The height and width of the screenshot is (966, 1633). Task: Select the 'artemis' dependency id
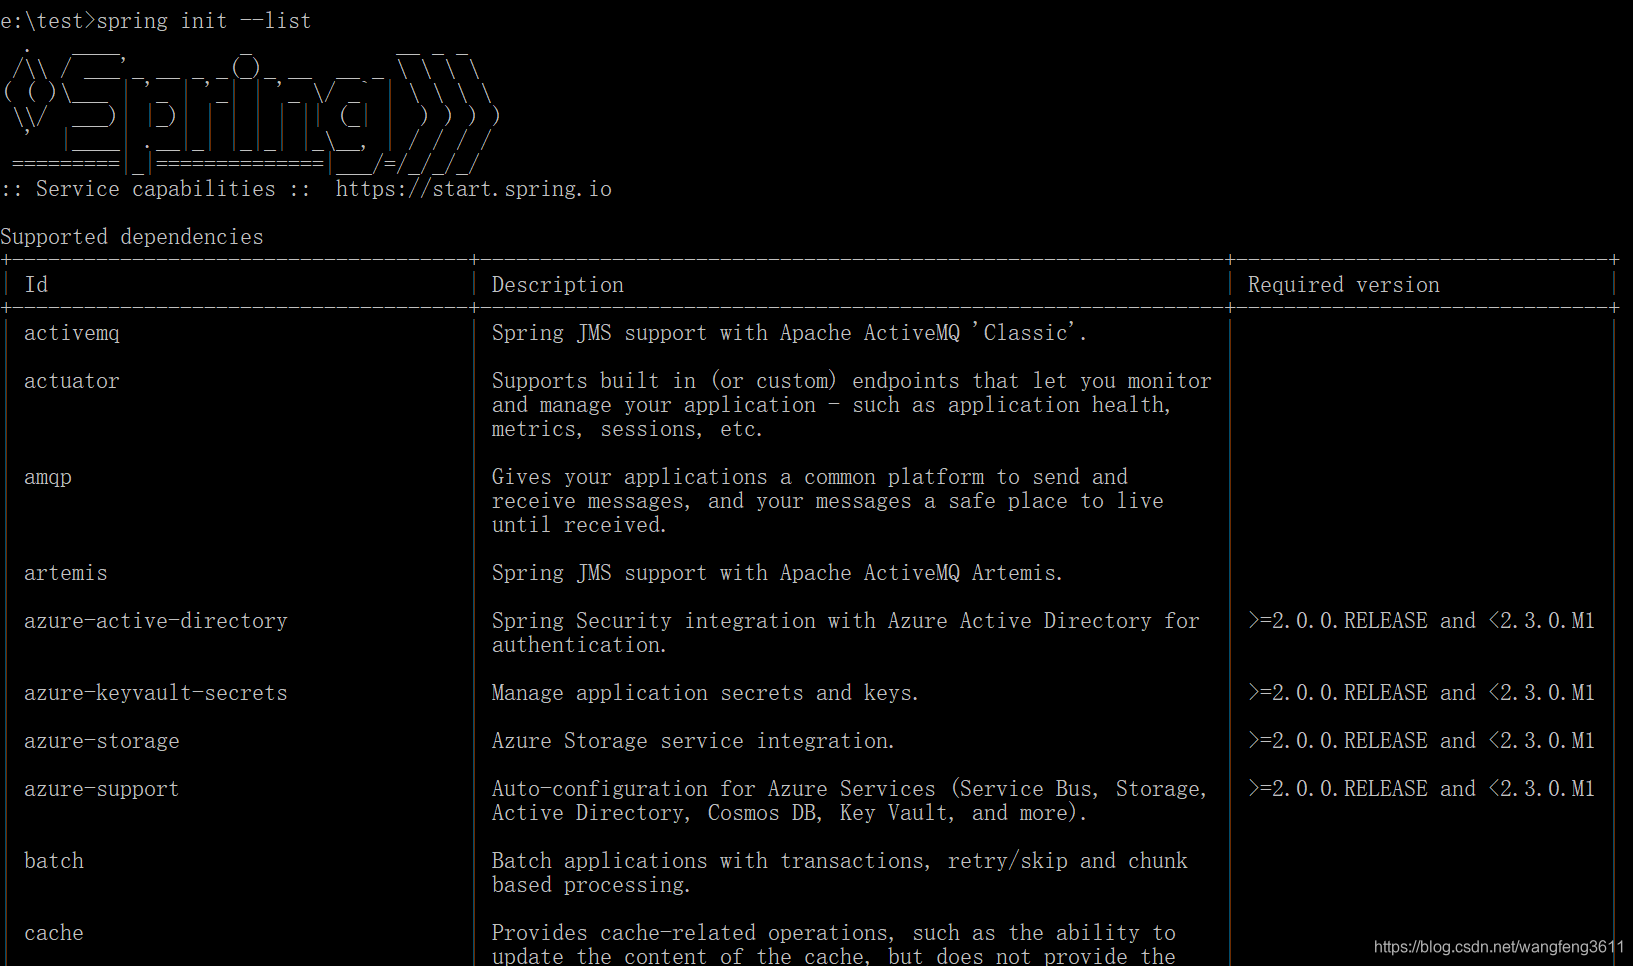coord(66,573)
